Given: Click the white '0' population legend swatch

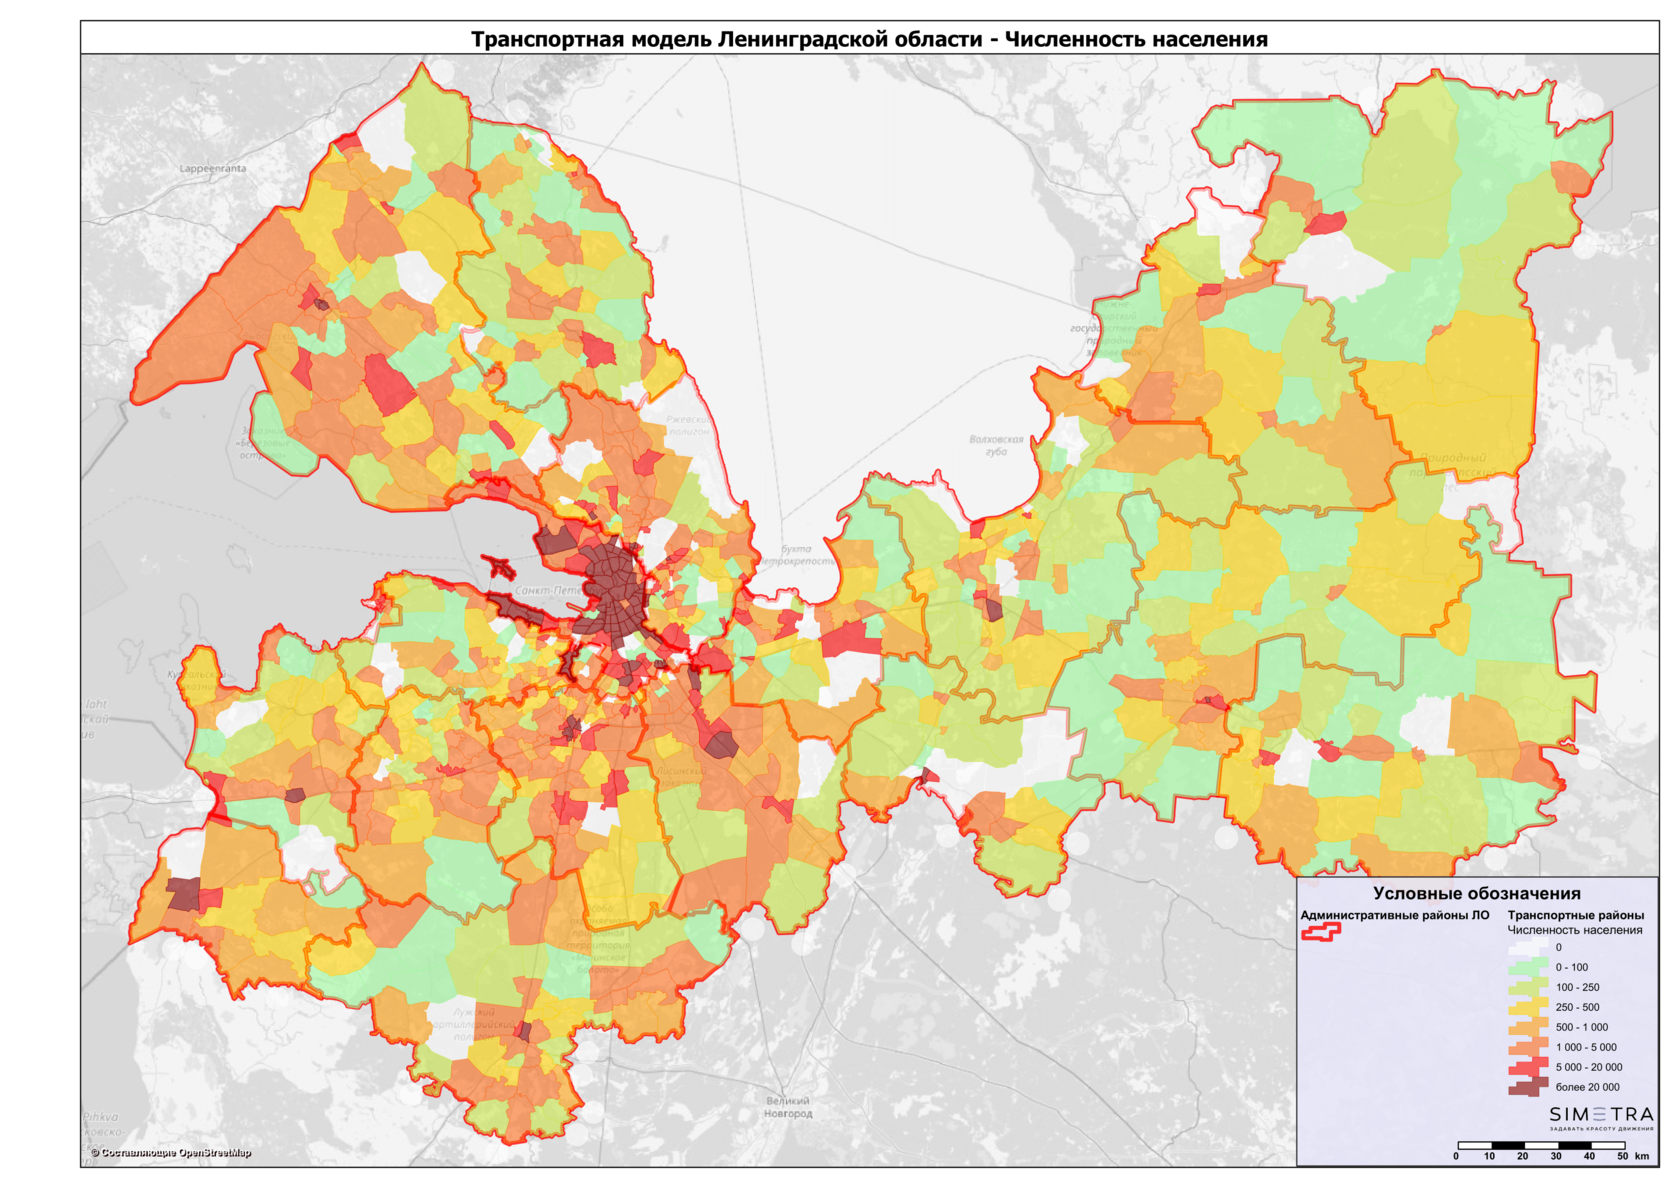Looking at the screenshot, I should click(1527, 947).
